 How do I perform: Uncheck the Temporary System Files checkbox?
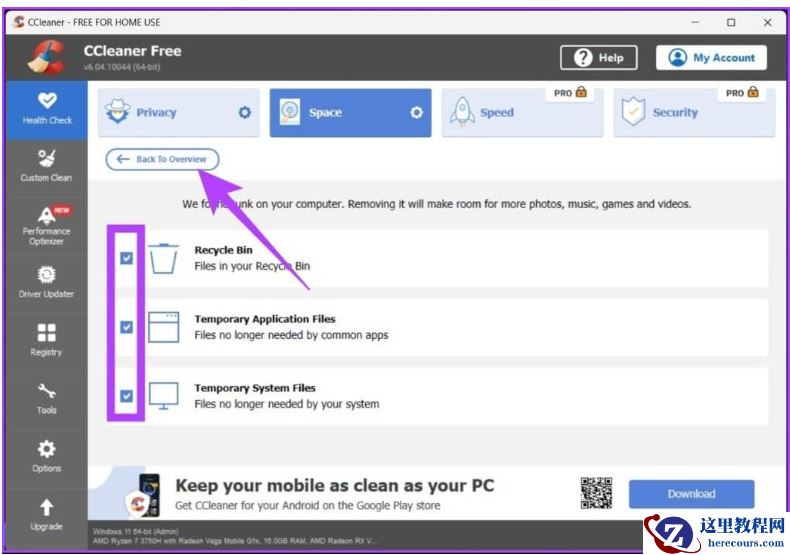tap(126, 396)
